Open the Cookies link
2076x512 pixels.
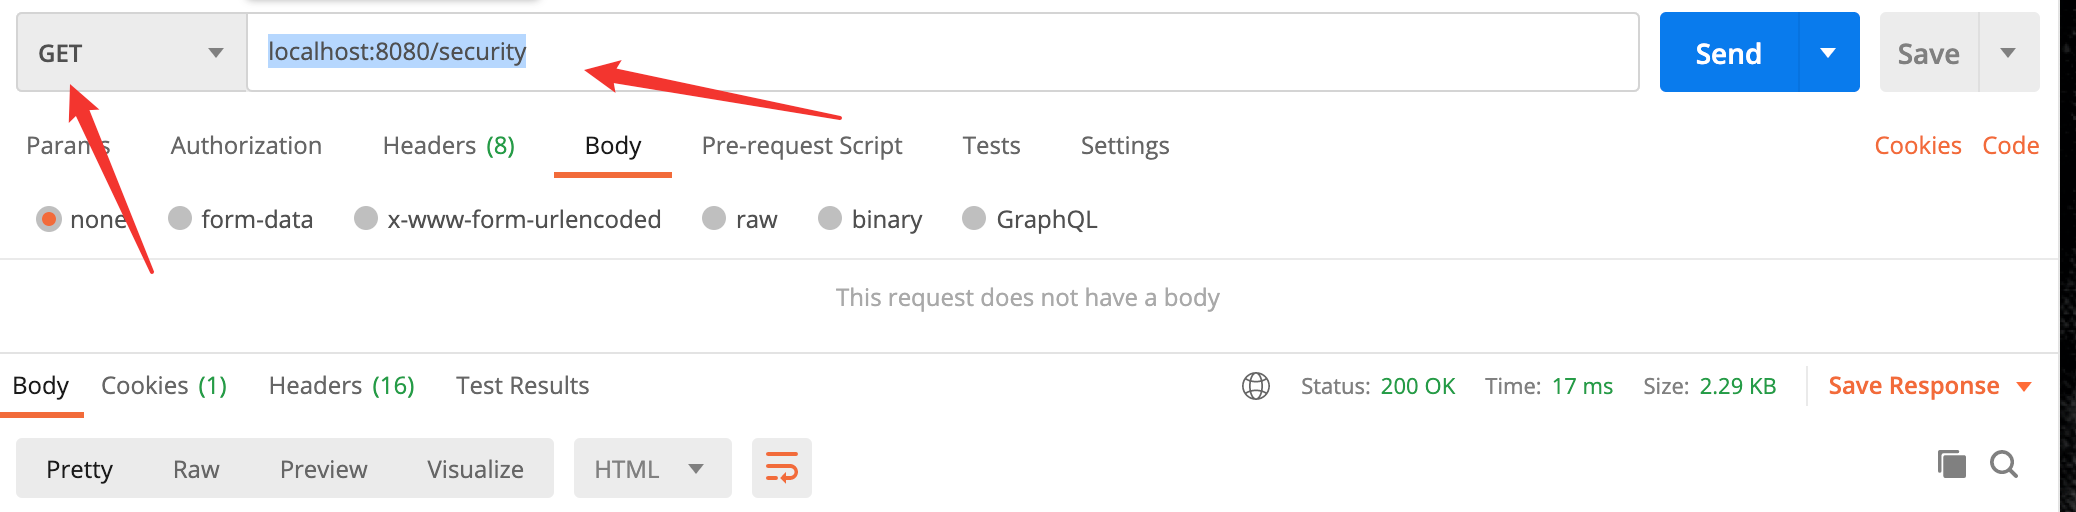click(x=1917, y=146)
